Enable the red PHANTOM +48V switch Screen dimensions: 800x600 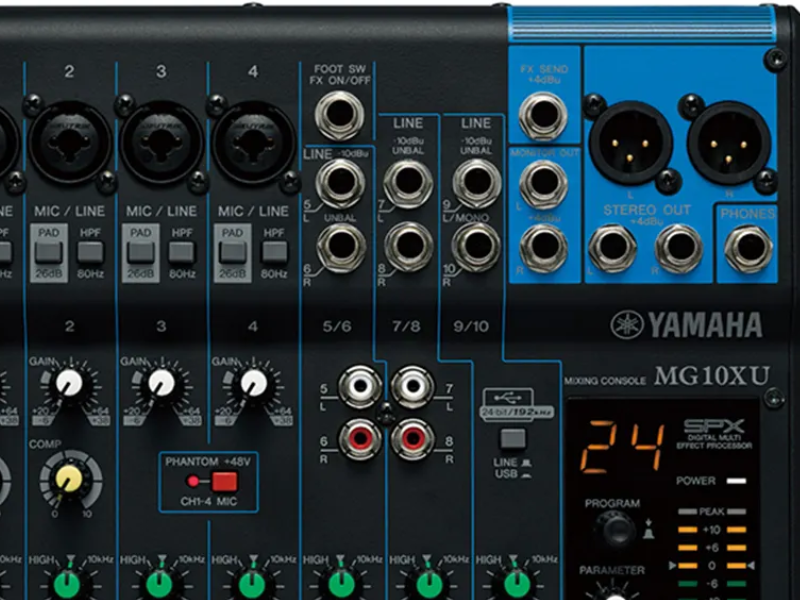tap(224, 482)
